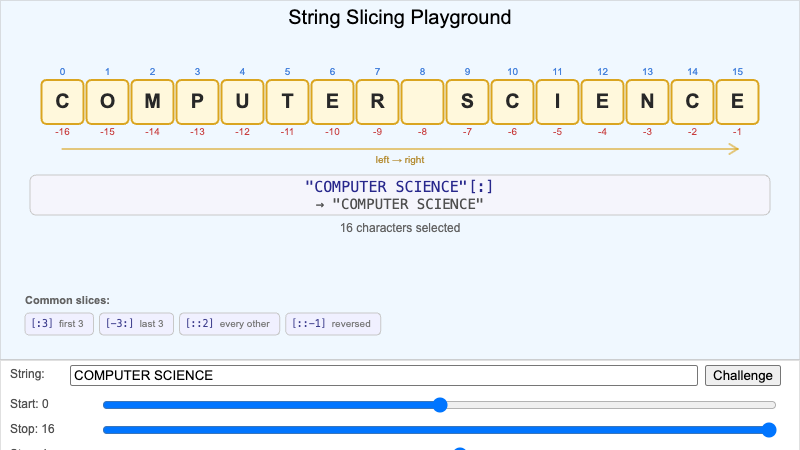Click the letter M tile
This screenshot has height=450, width=800.
coord(152,101)
